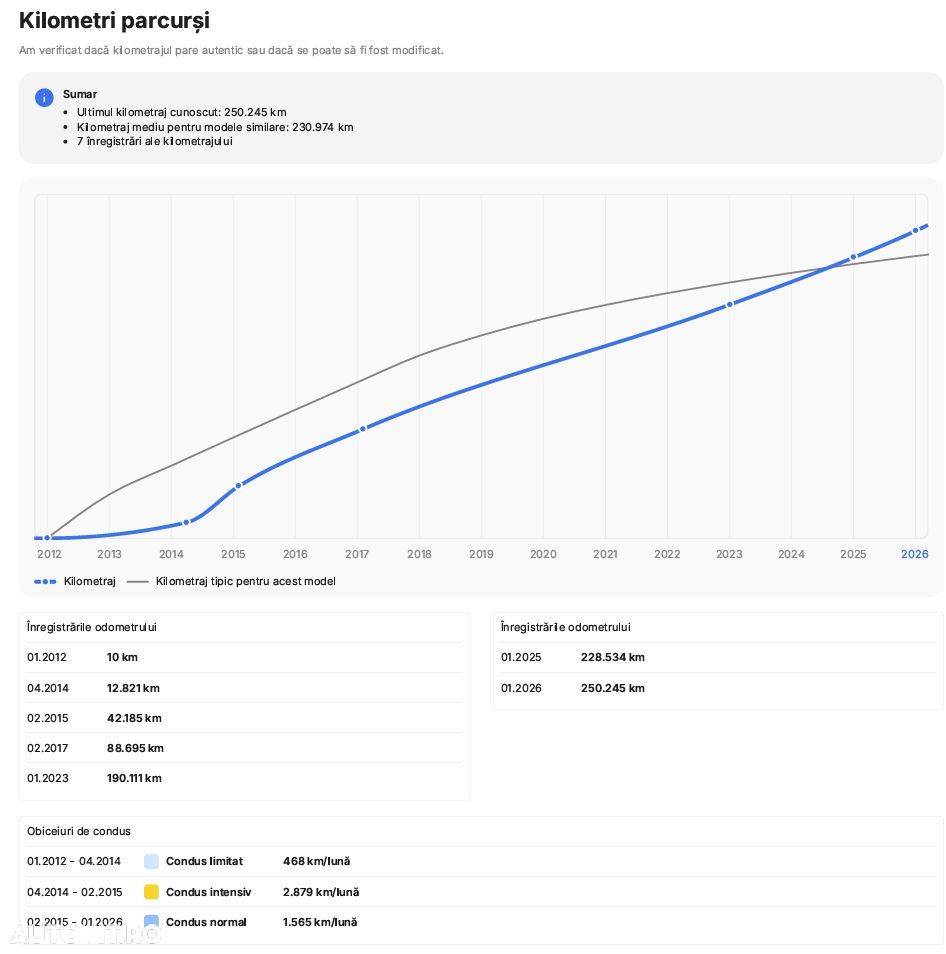Select the 02.2017 88.695 km record row
This screenshot has width=946, height=954.
(x=245, y=748)
